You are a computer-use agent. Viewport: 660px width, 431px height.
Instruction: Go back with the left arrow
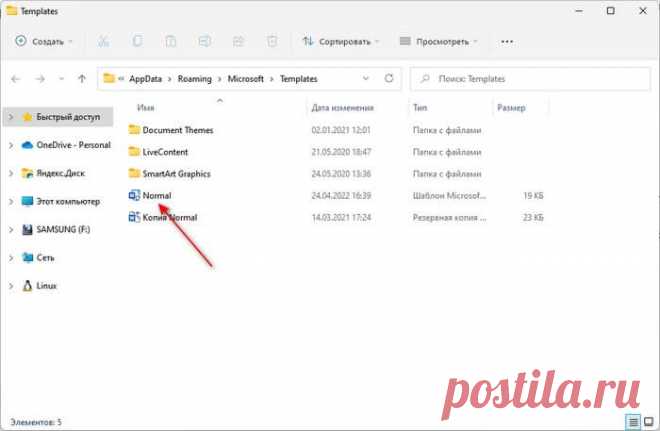[16, 79]
